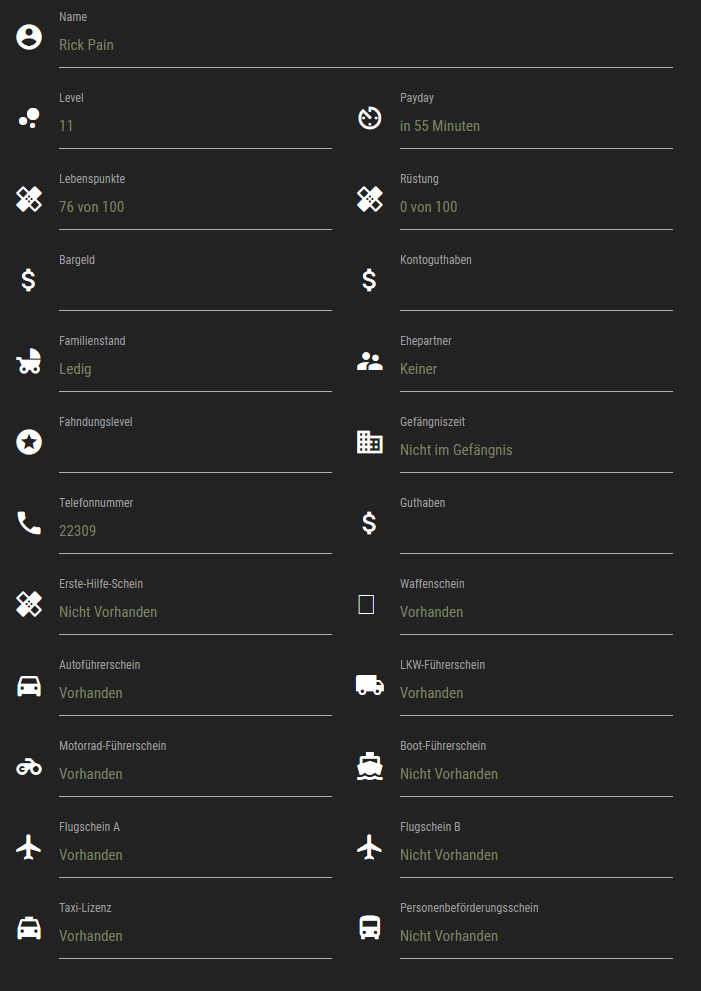Click the motorcycle icon for Motorrad-Führerschein
The height and width of the screenshot is (991, 701).
(29, 767)
